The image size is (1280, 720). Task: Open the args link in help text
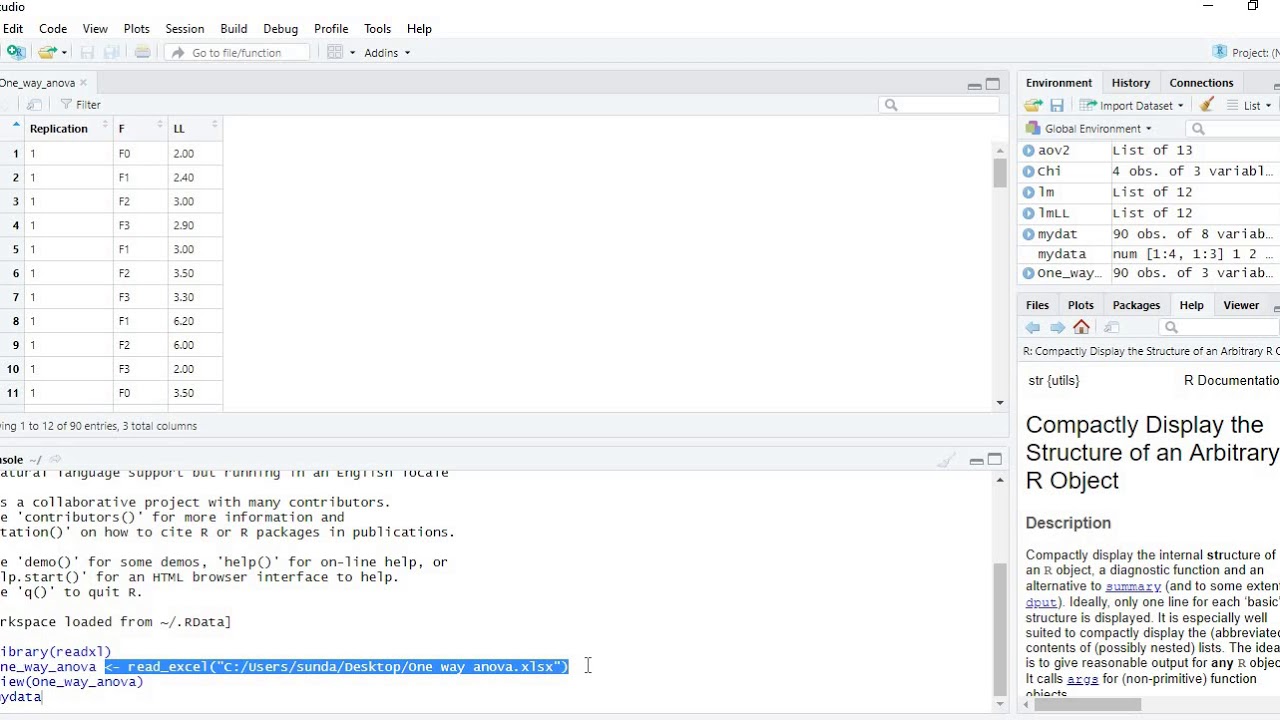[x=1082, y=679]
